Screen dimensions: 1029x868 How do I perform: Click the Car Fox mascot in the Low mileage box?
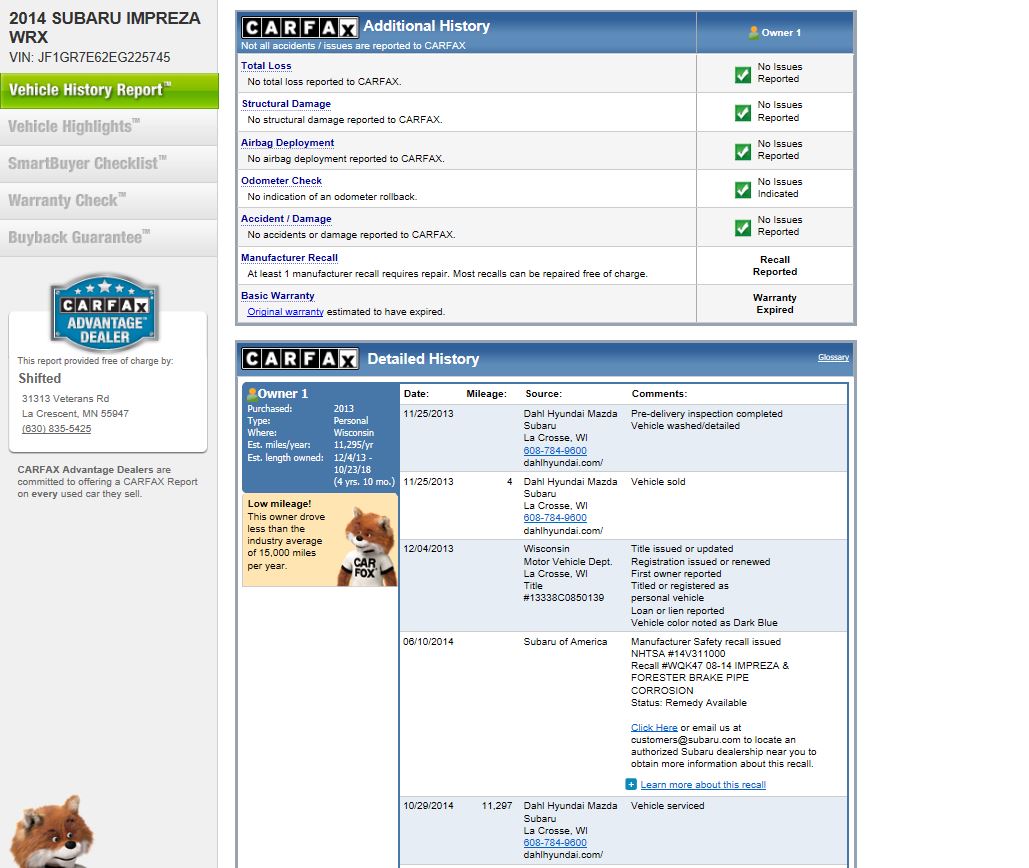coord(369,546)
